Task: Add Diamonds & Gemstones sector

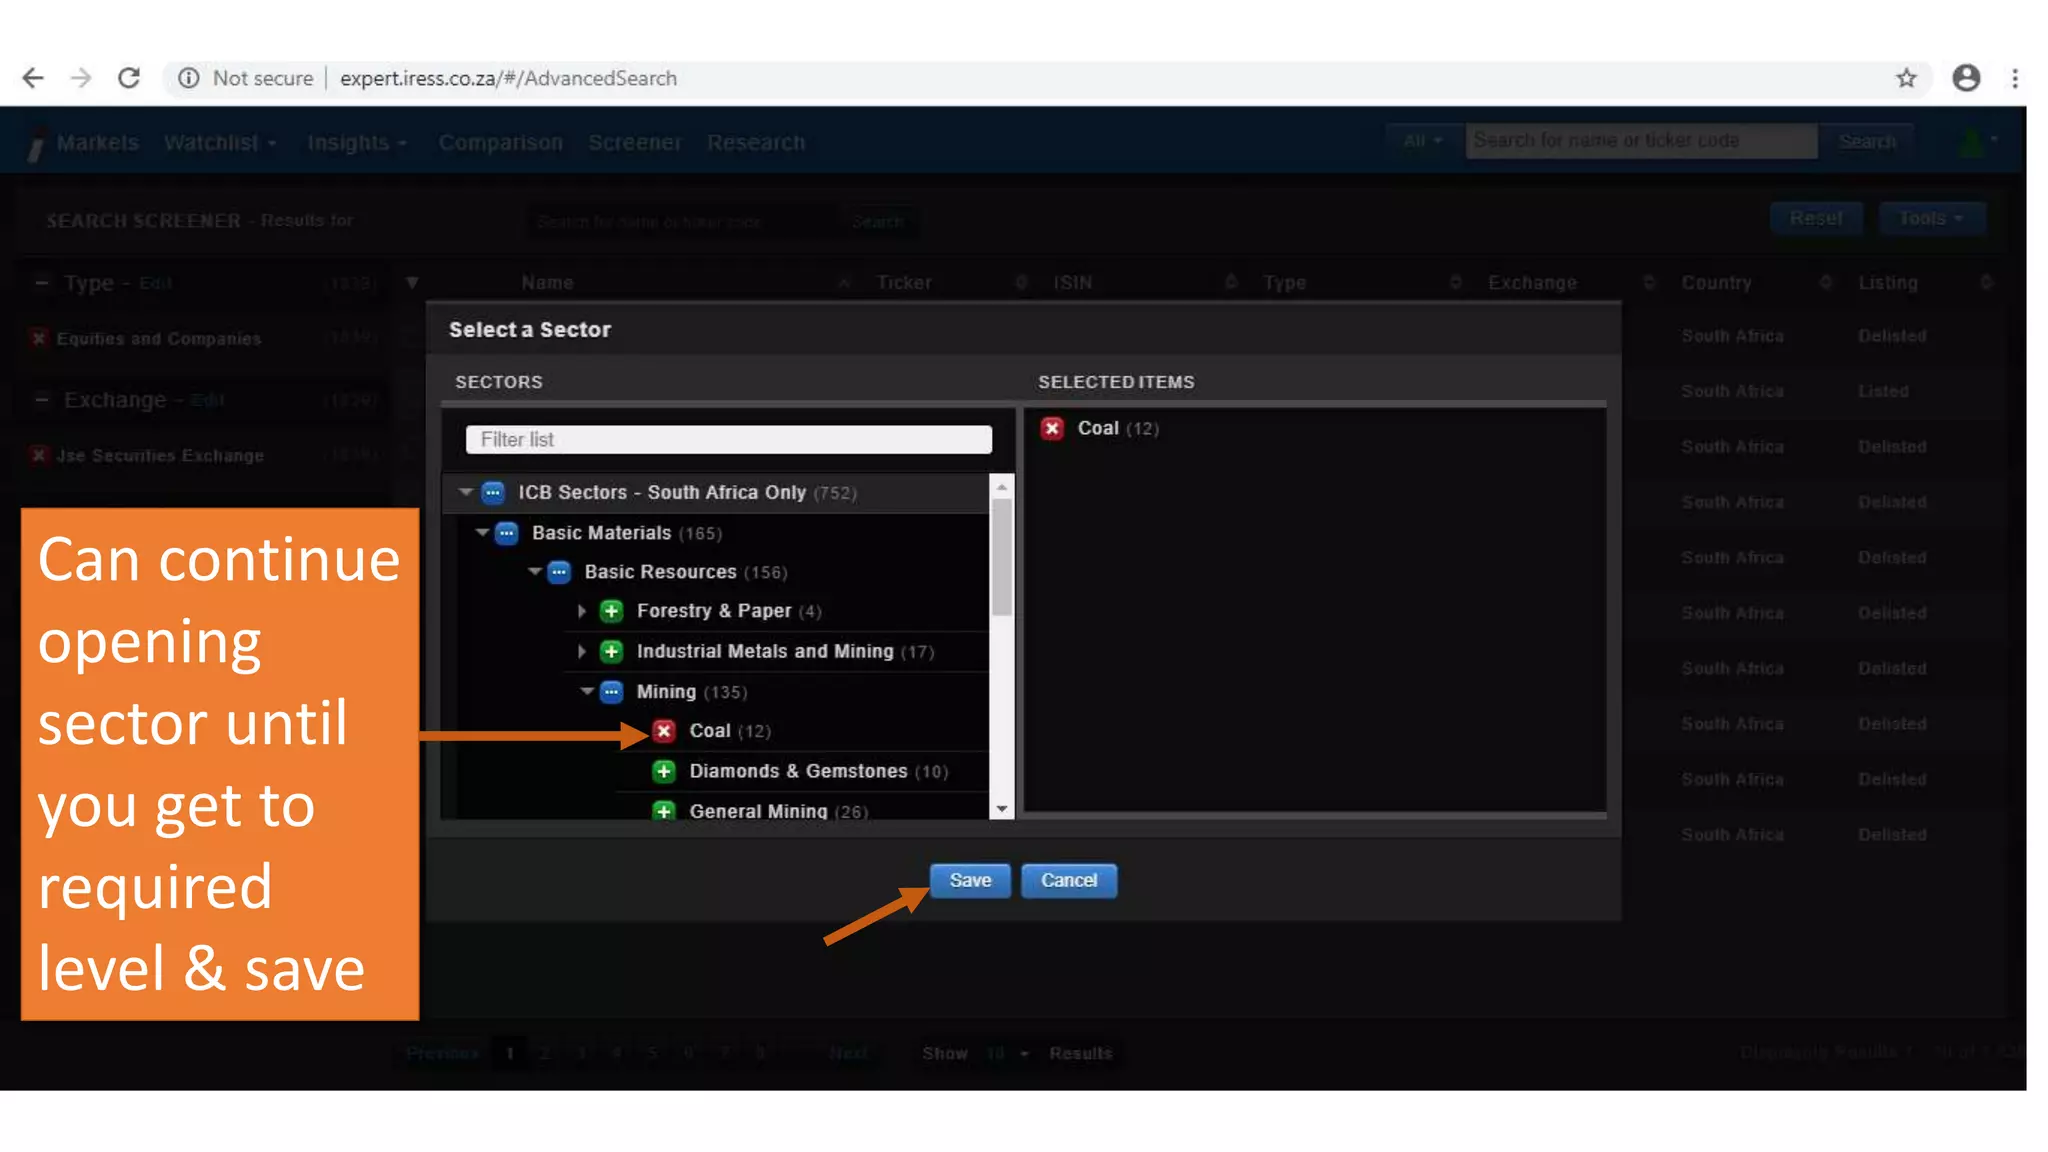Action: click(664, 771)
